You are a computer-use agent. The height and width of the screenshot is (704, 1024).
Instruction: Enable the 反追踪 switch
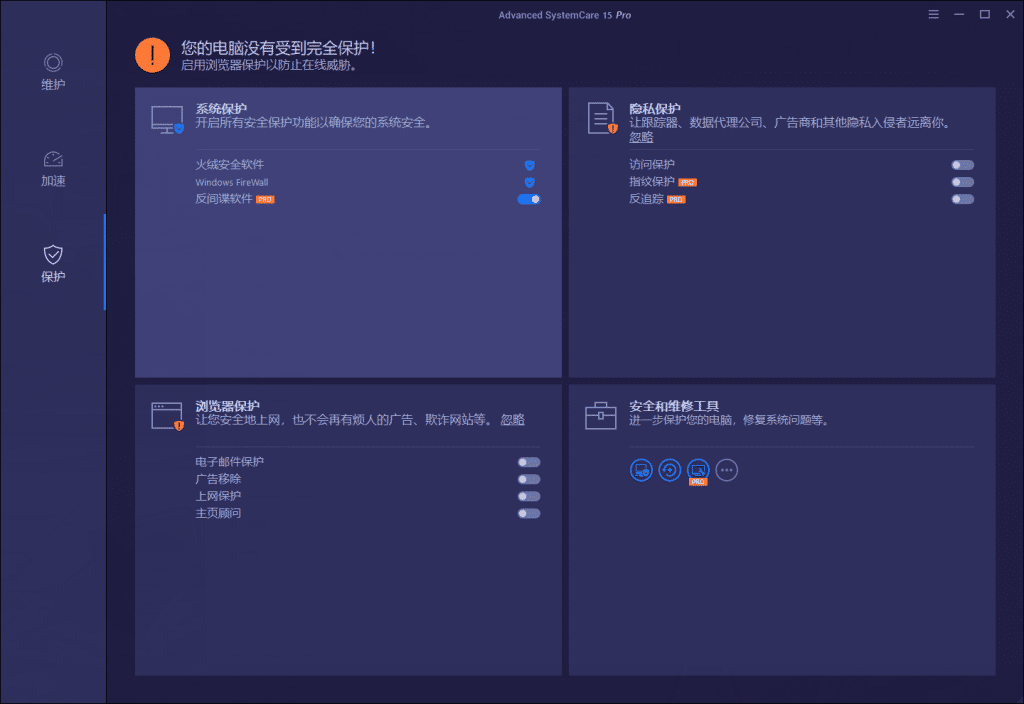tap(963, 199)
